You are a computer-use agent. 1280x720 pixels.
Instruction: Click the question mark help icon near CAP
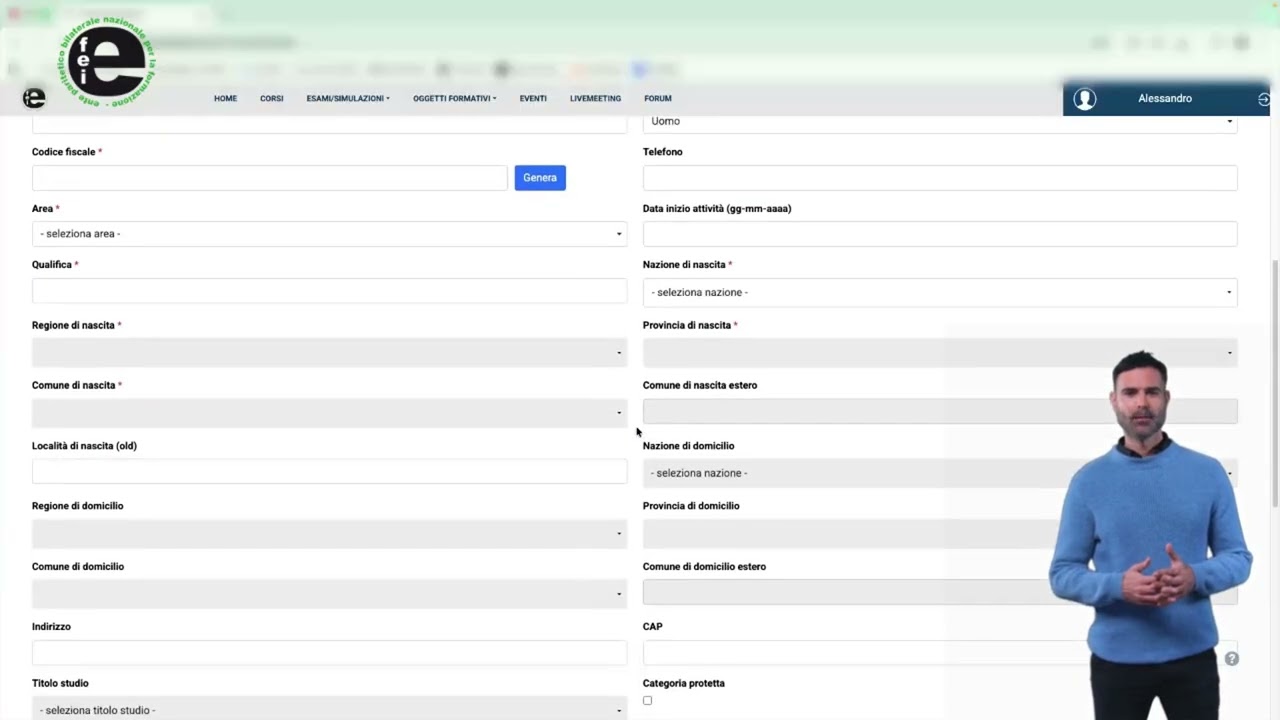[1231, 658]
